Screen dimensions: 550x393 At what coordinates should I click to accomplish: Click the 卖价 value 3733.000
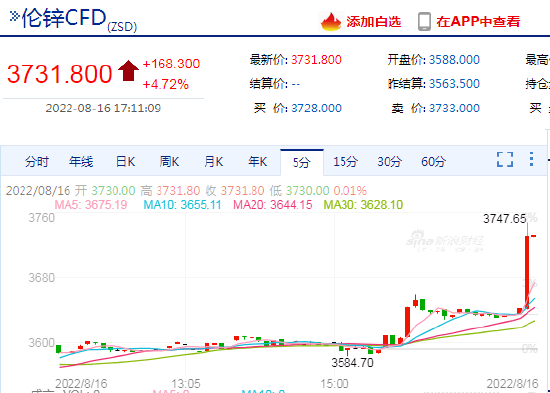(x=454, y=108)
